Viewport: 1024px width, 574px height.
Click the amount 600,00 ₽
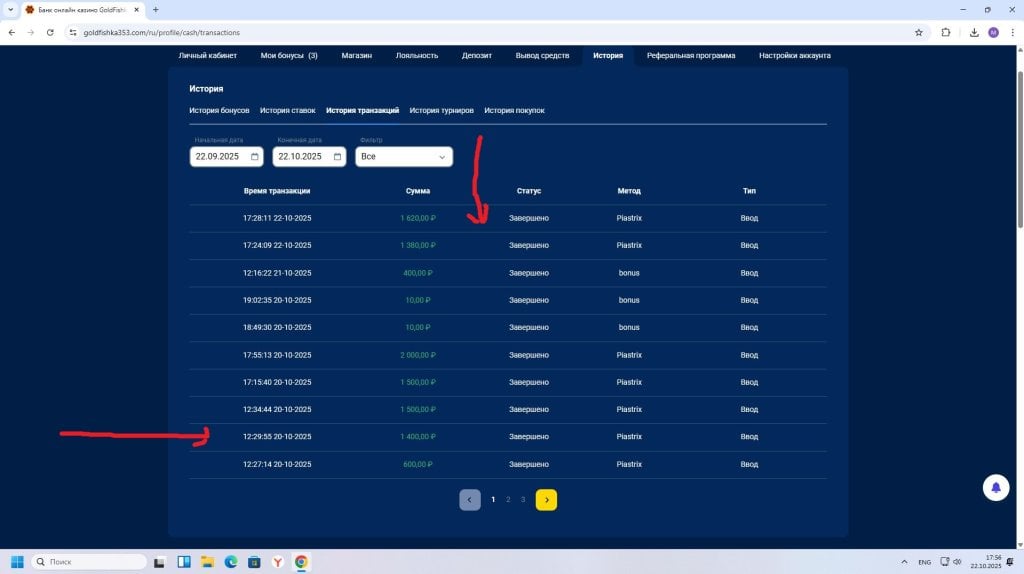coord(418,464)
